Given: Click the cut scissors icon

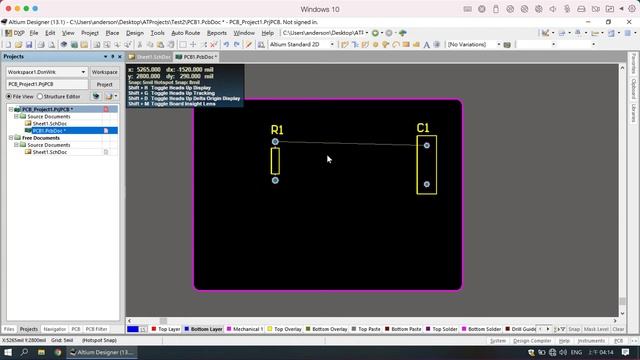Looking at the screenshot, I should pos(140,44).
